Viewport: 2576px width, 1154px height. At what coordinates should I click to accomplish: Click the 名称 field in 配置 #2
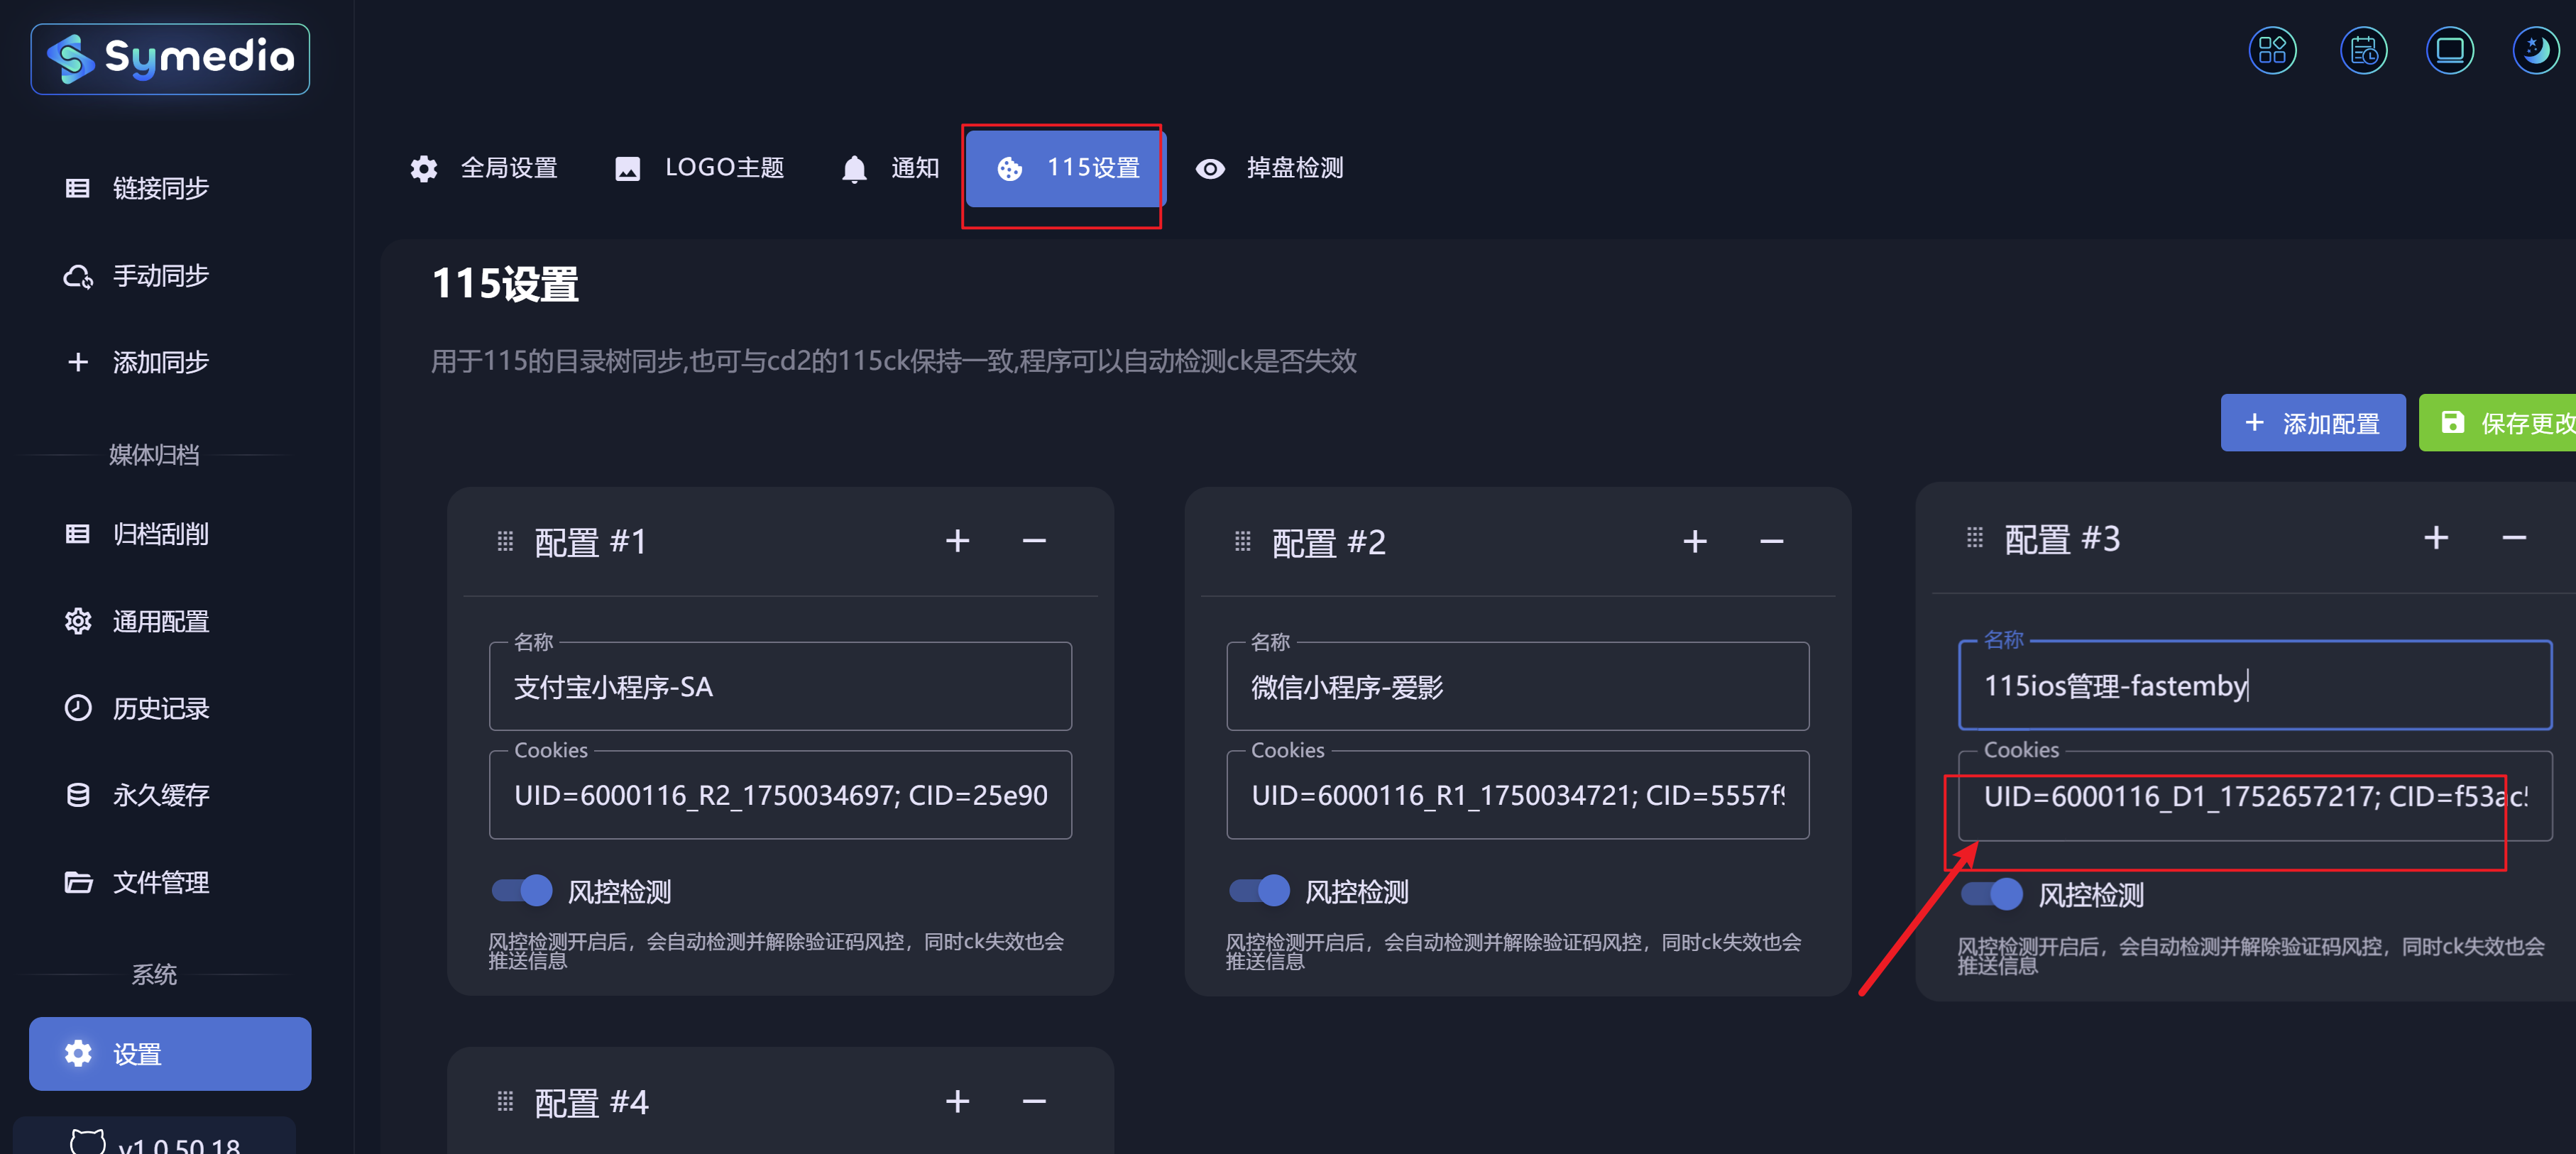point(1517,687)
